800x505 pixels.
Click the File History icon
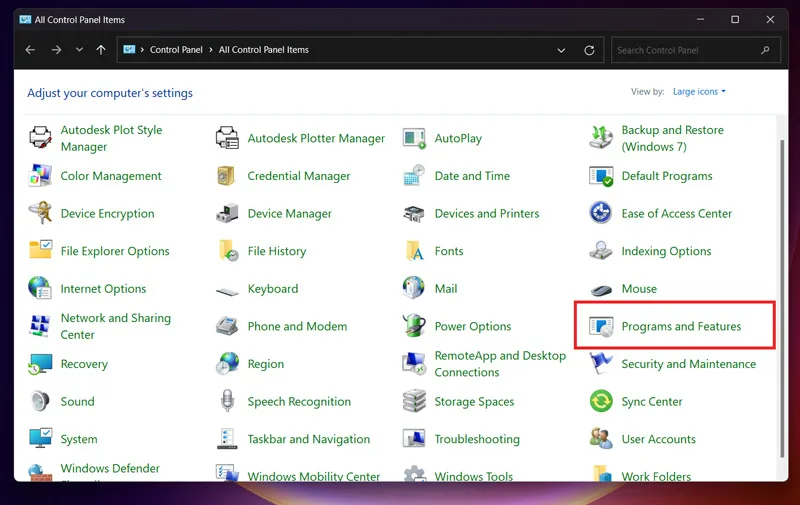click(x=228, y=250)
